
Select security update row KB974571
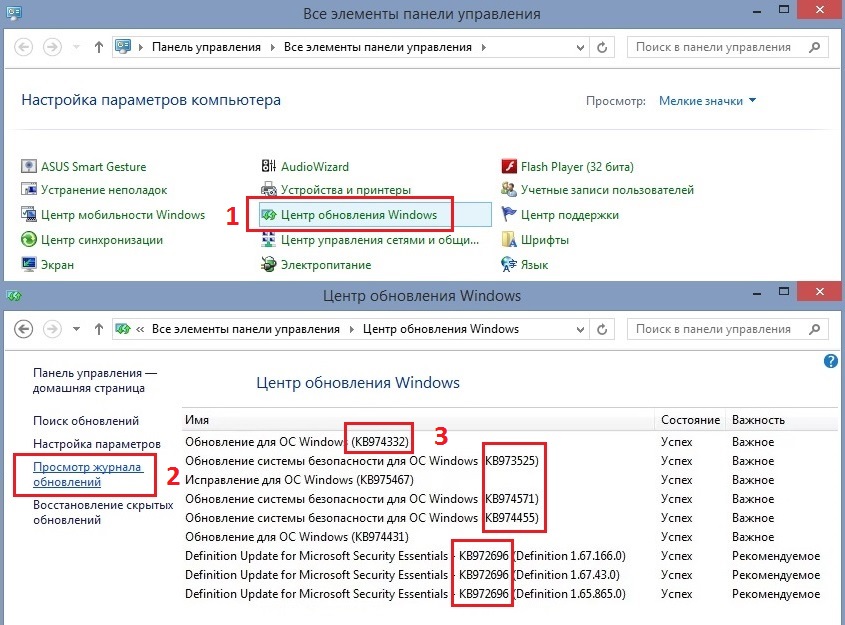tap(507, 499)
